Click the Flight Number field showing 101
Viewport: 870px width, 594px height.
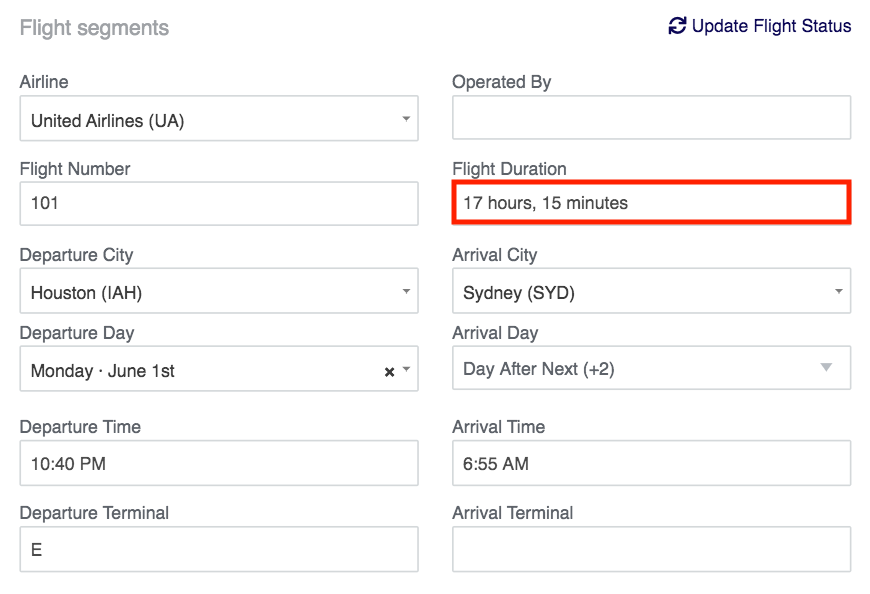point(219,204)
